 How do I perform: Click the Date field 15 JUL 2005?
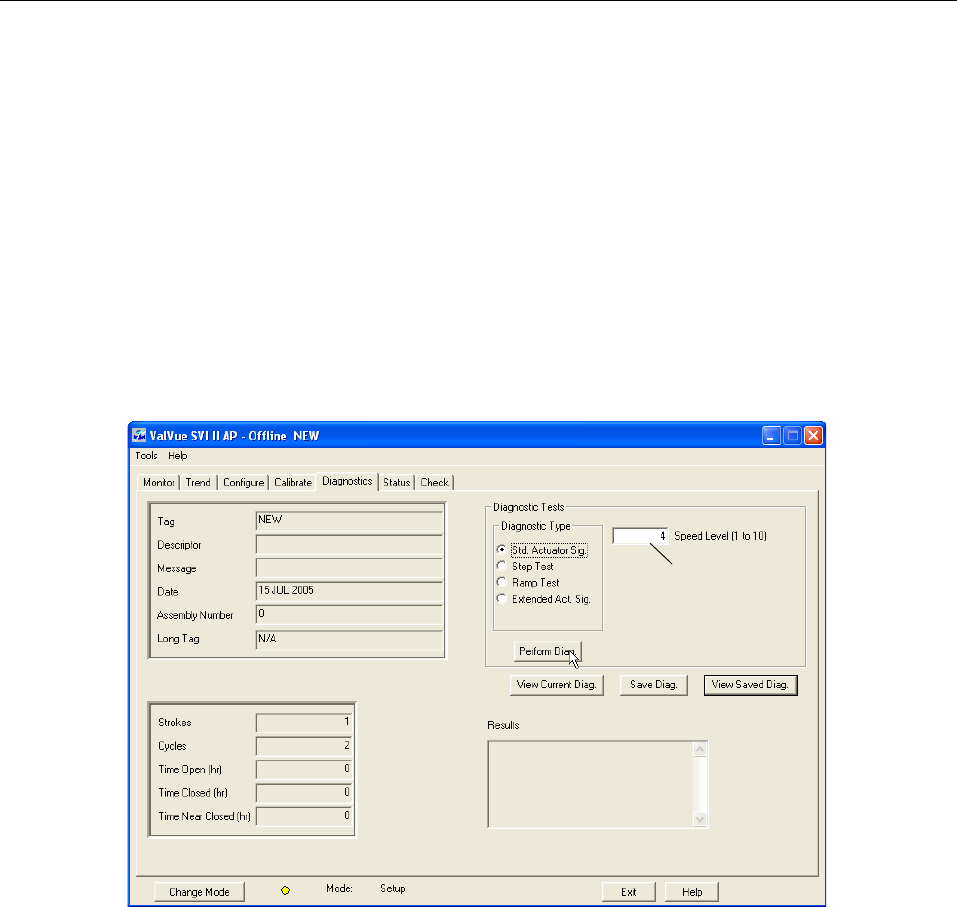pyautogui.click(x=349, y=591)
